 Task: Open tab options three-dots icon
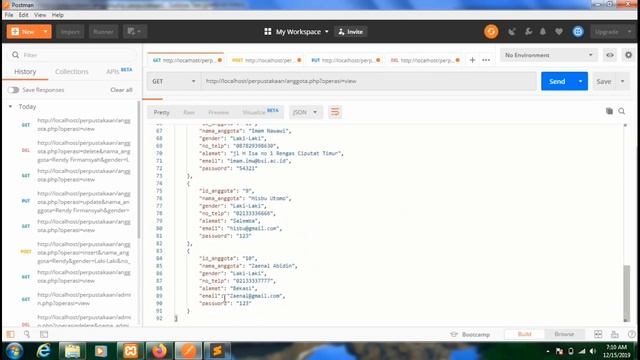[486, 60]
